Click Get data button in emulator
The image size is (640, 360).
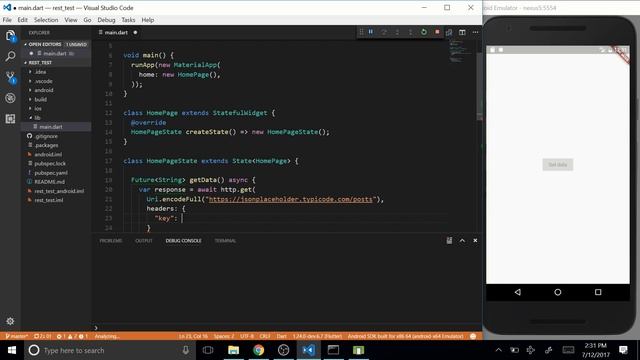coord(558,164)
